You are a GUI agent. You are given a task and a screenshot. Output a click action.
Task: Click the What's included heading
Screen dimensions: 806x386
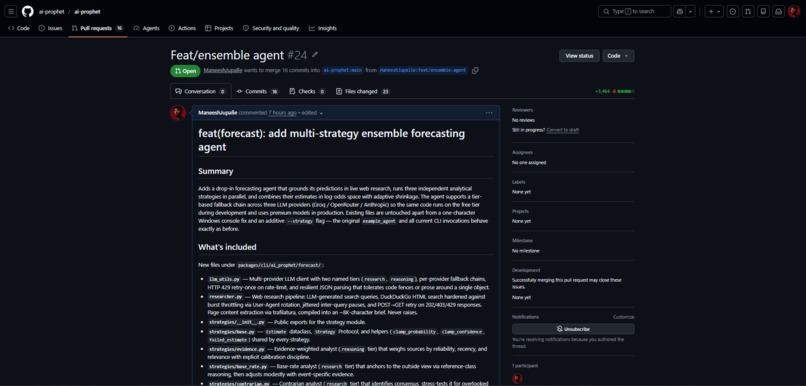pyautogui.click(x=227, y=247)
